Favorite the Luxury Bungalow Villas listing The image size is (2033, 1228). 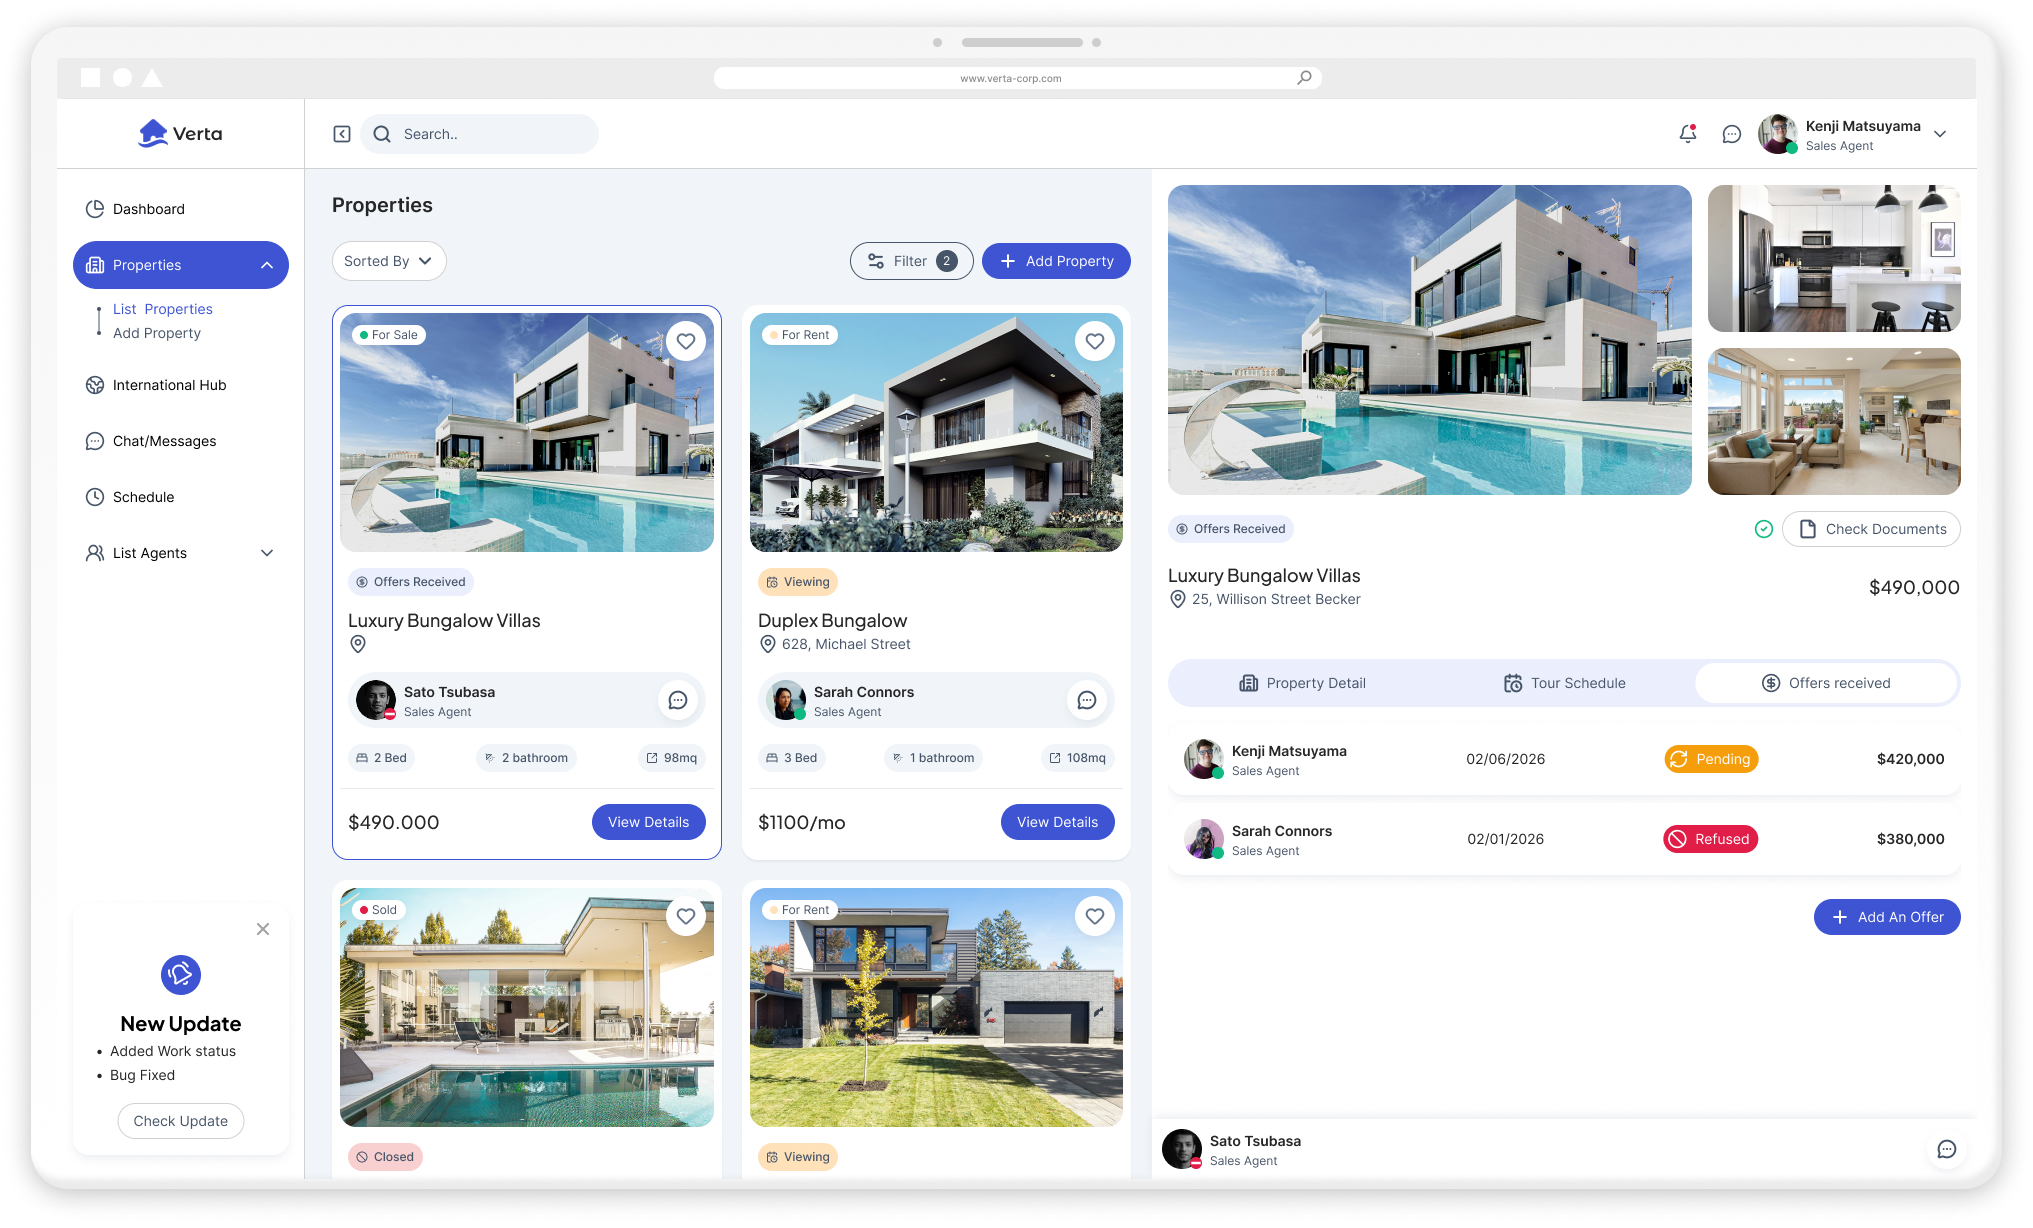(x=686, y=341)
